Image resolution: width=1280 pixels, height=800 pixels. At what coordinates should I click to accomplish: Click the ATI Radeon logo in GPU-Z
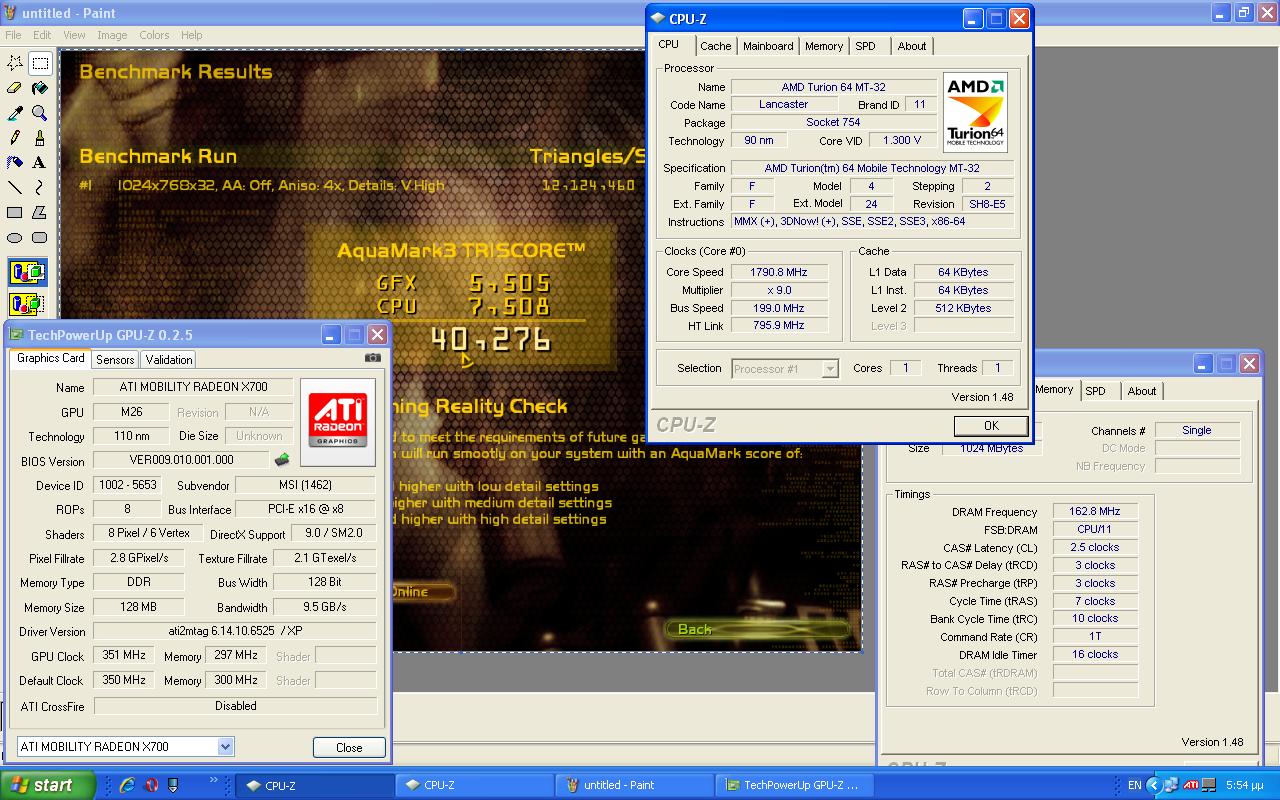click(338, 421)
